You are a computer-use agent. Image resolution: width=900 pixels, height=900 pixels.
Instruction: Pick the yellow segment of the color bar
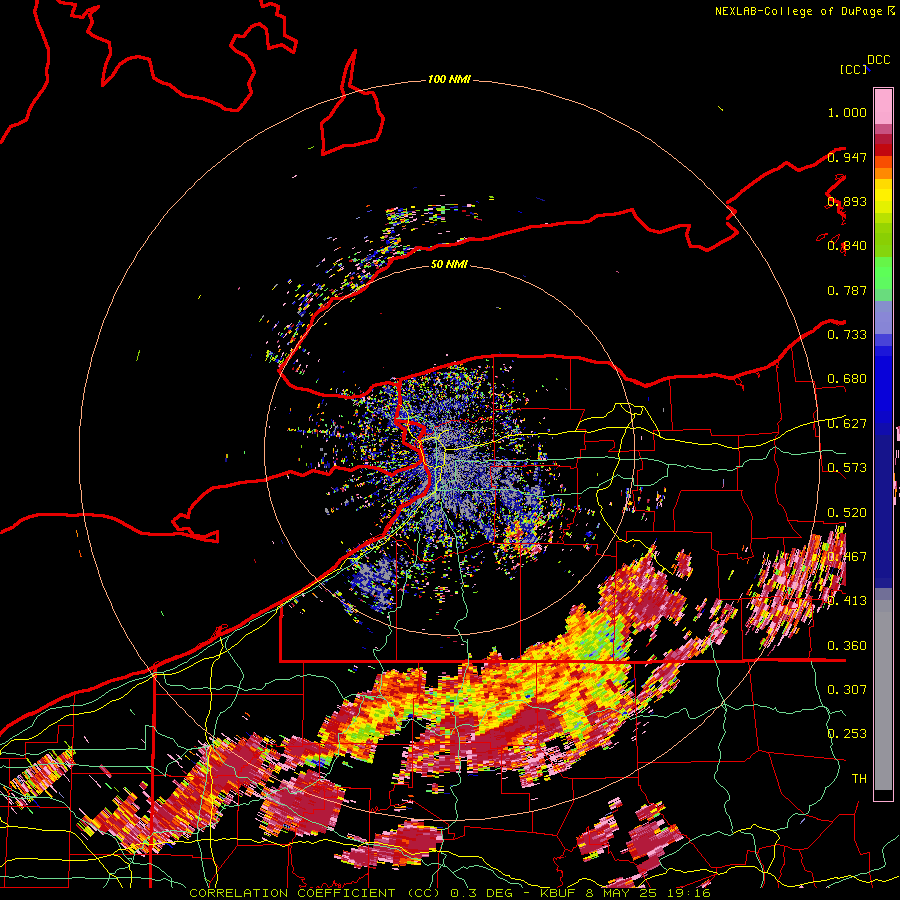coord(883,198)
